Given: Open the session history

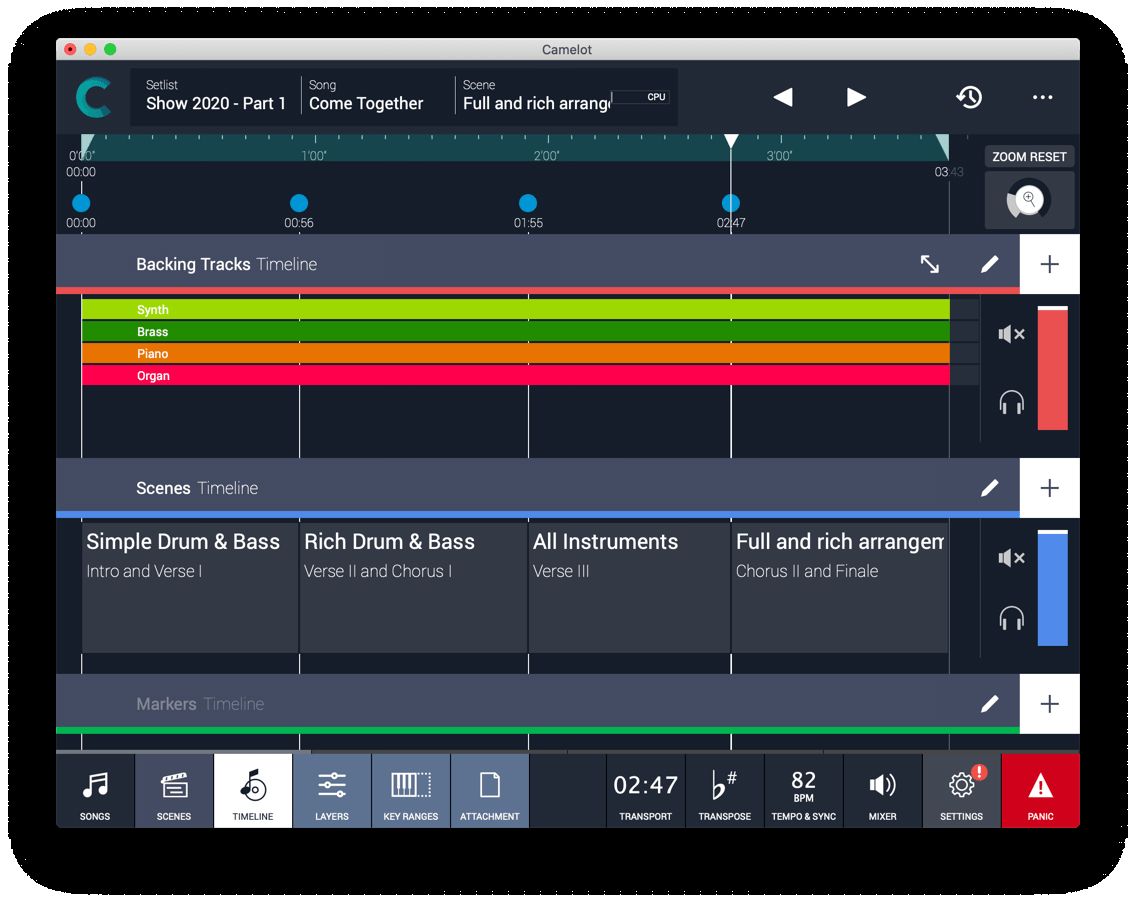Looking at the screenshot, I should (968, 97).
